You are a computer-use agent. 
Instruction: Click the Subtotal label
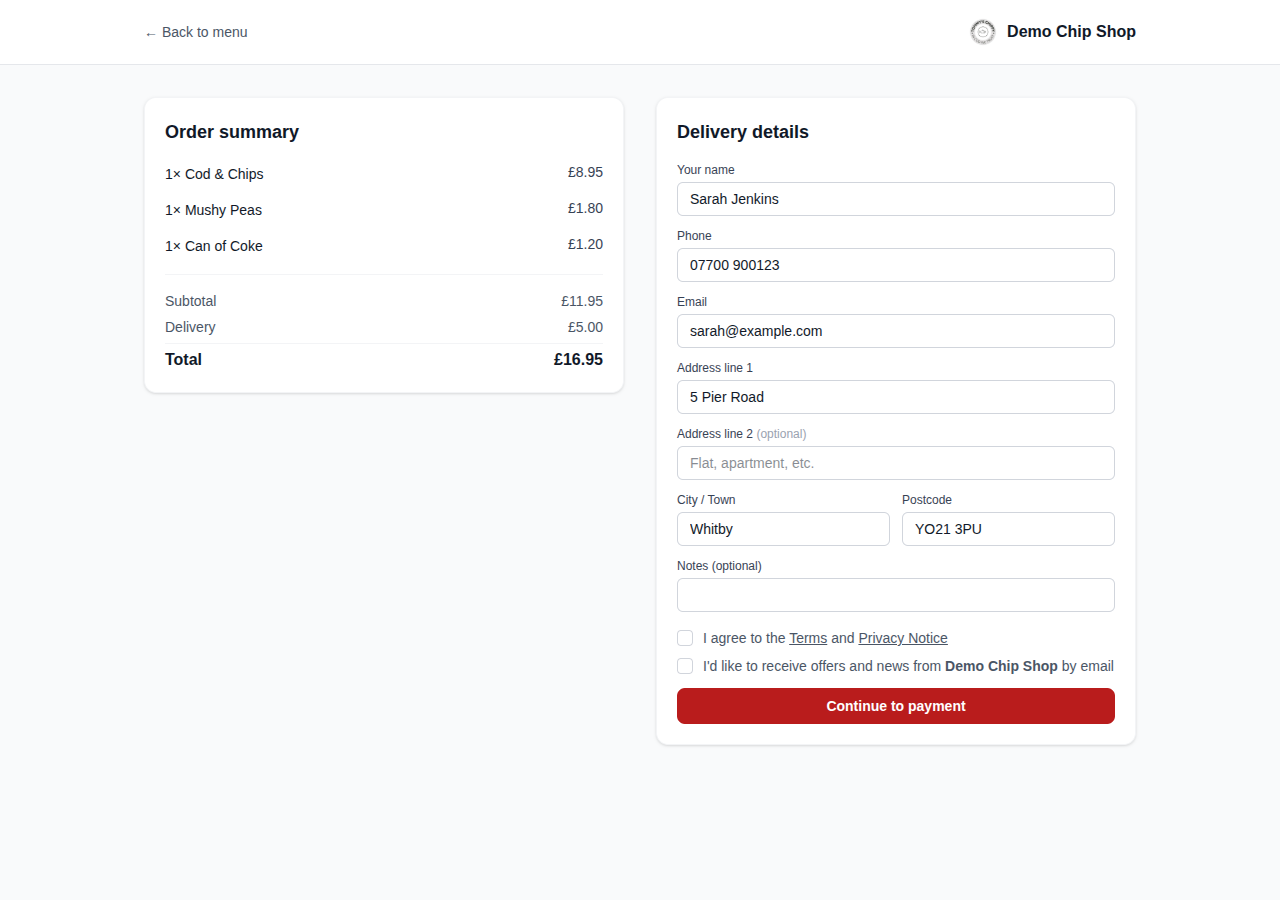click(191, 301)
